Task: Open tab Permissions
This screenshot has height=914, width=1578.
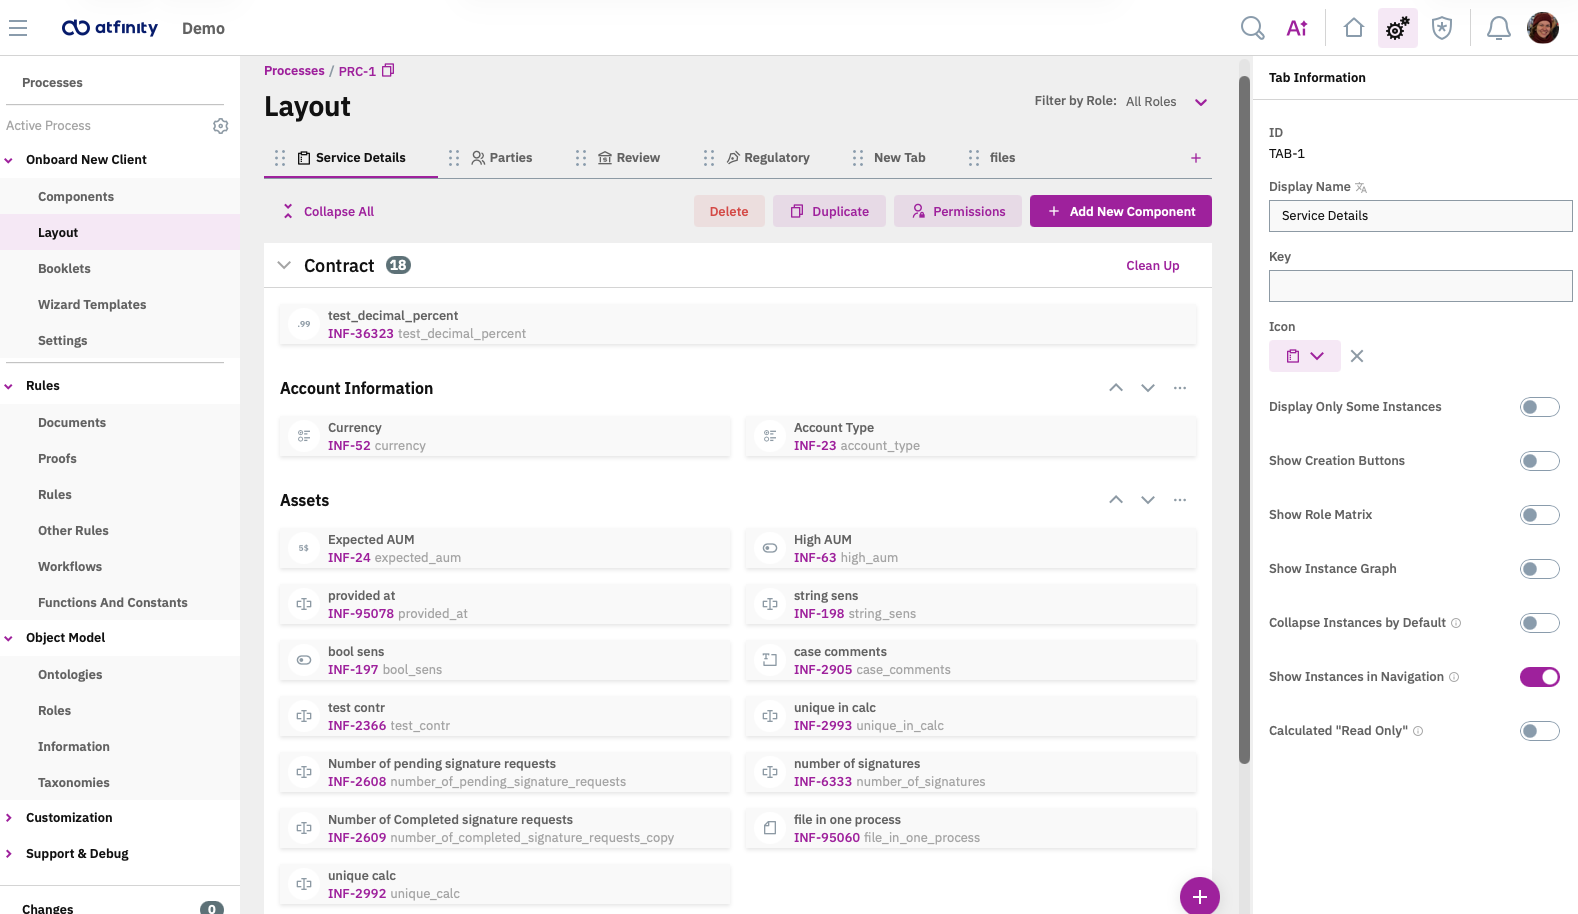Action: point(958,211)
